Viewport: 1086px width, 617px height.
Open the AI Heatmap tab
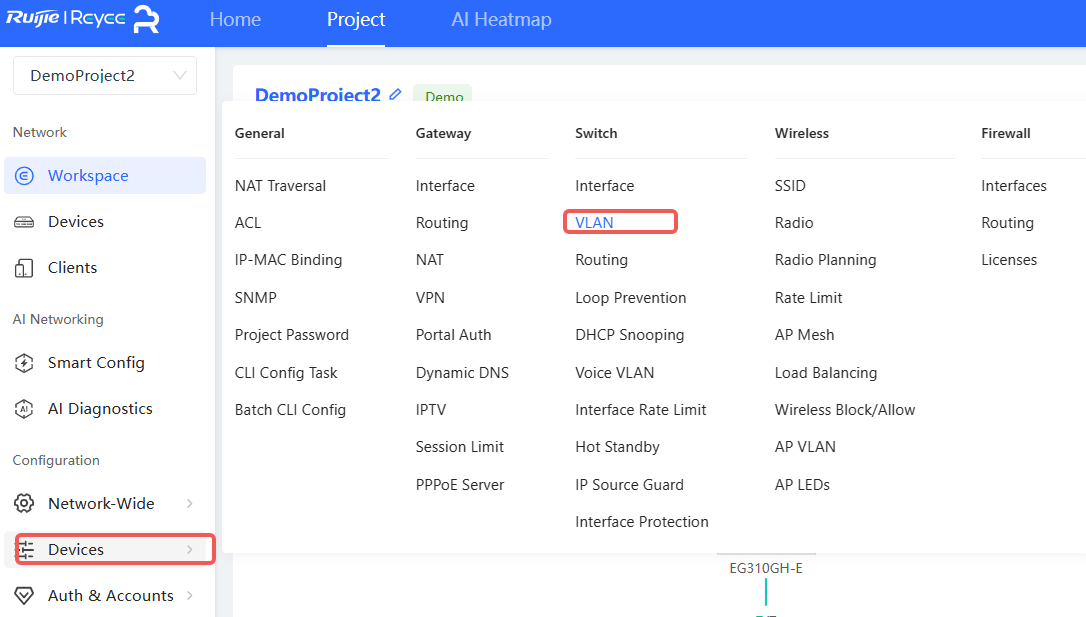pos(501,20)
